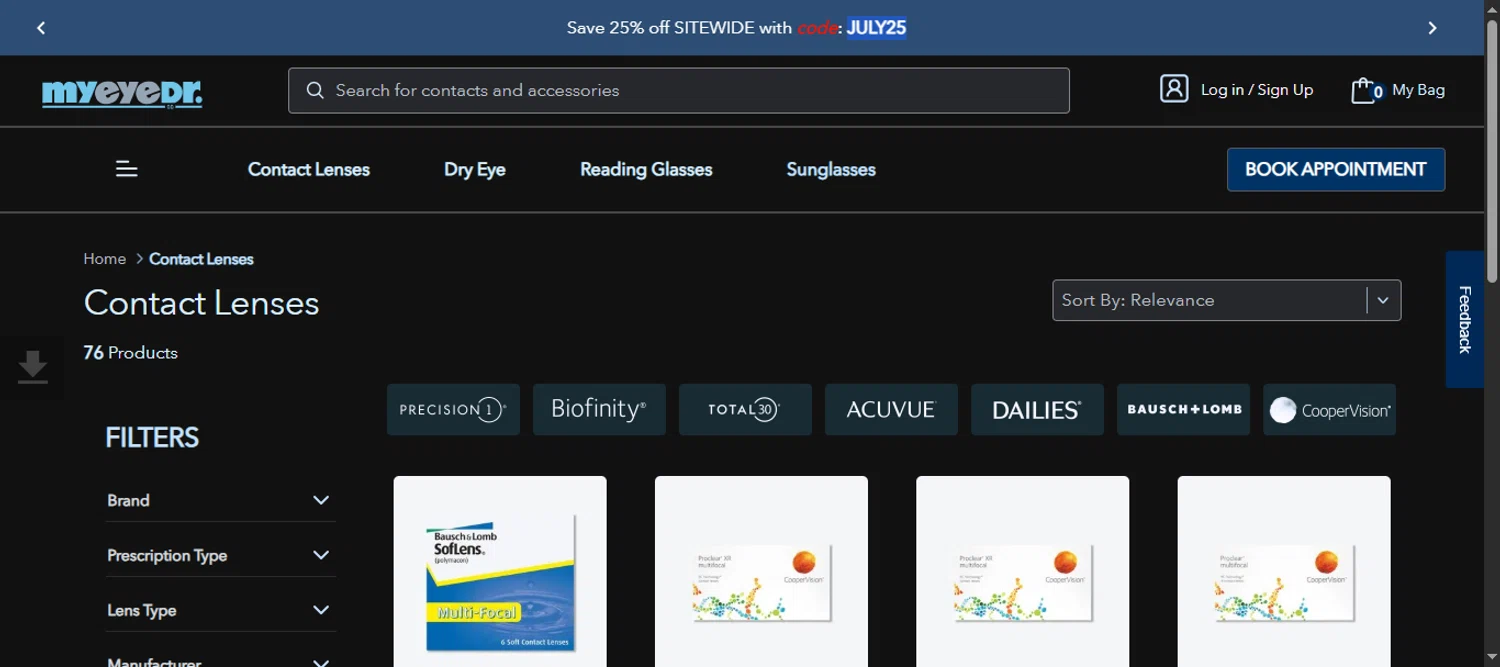Expand the Brand filter
The width and height of the screenshot is (1500, 667).
(x=220, y=500)
